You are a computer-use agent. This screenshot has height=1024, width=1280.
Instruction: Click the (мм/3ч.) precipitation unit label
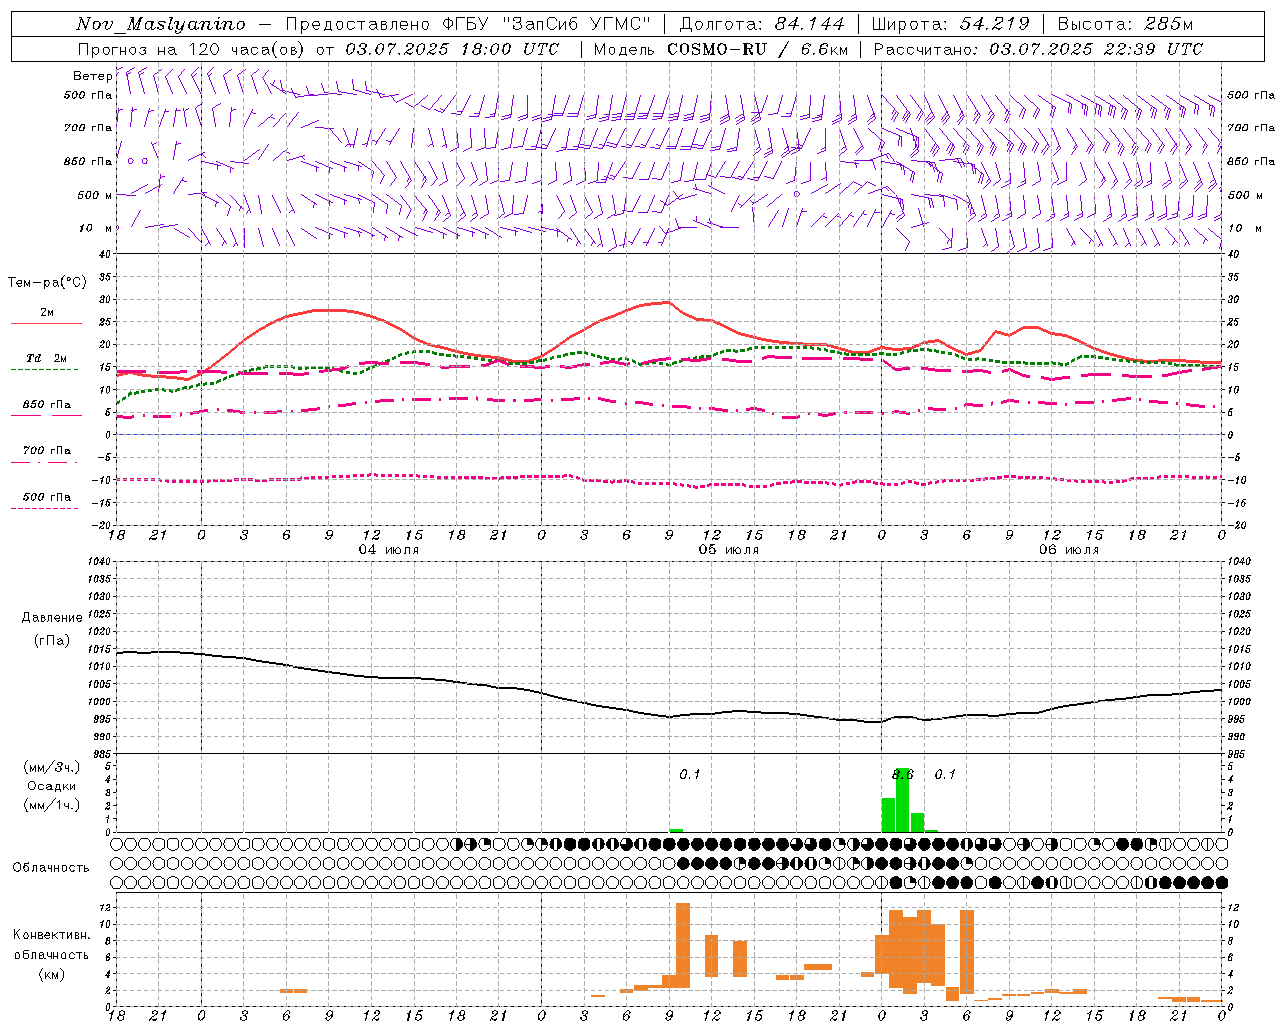click(x=52, y=767)
